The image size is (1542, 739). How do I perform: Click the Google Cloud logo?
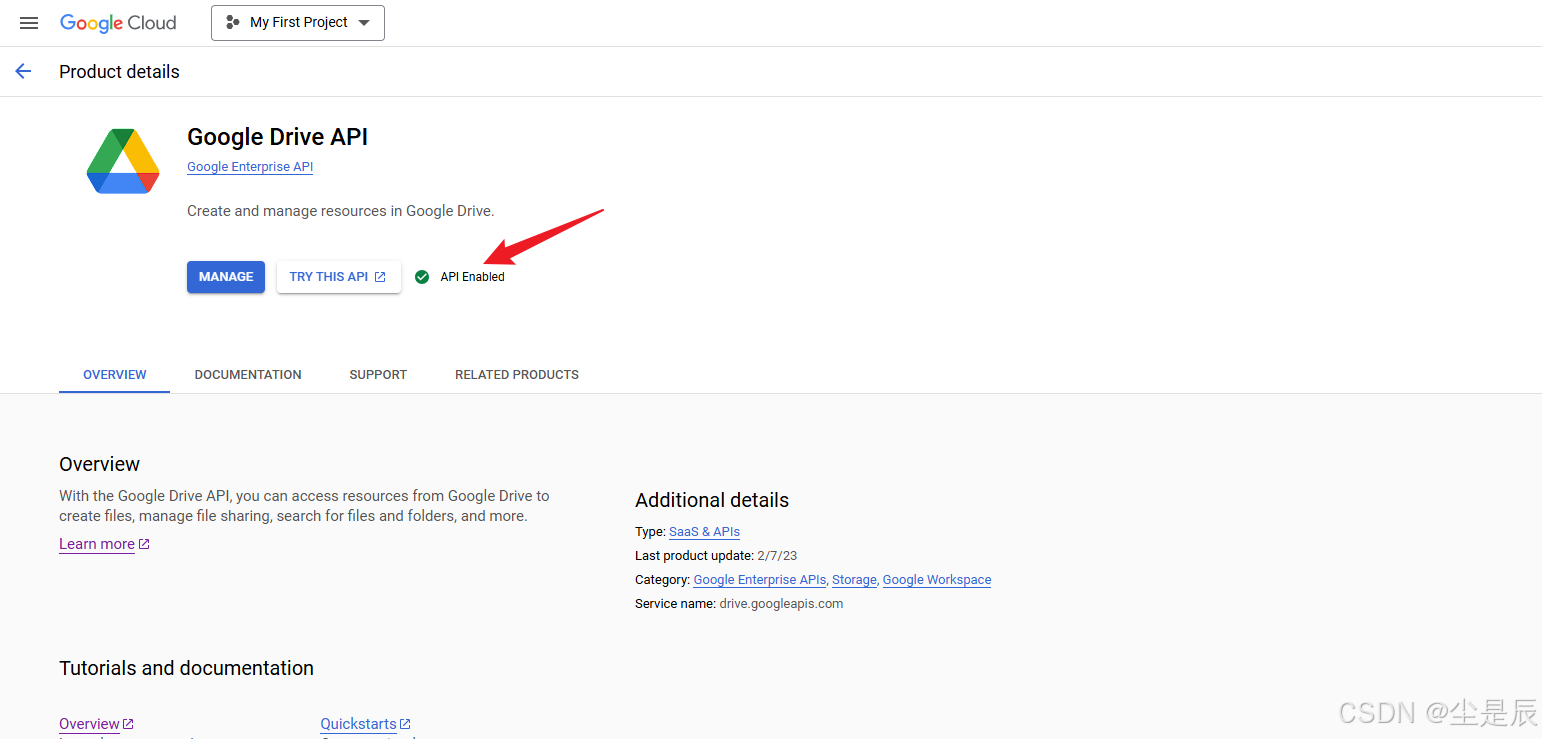118,23
